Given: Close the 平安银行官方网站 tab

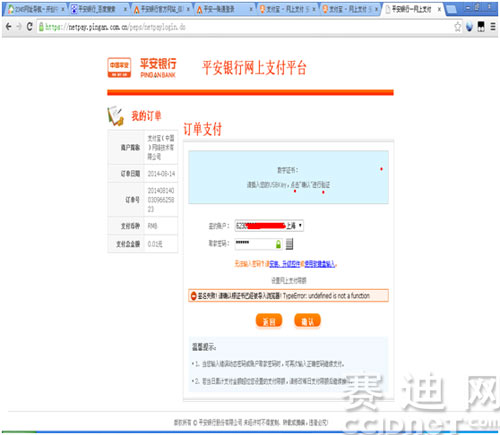Looking at the screenshot, I should 188,10.
